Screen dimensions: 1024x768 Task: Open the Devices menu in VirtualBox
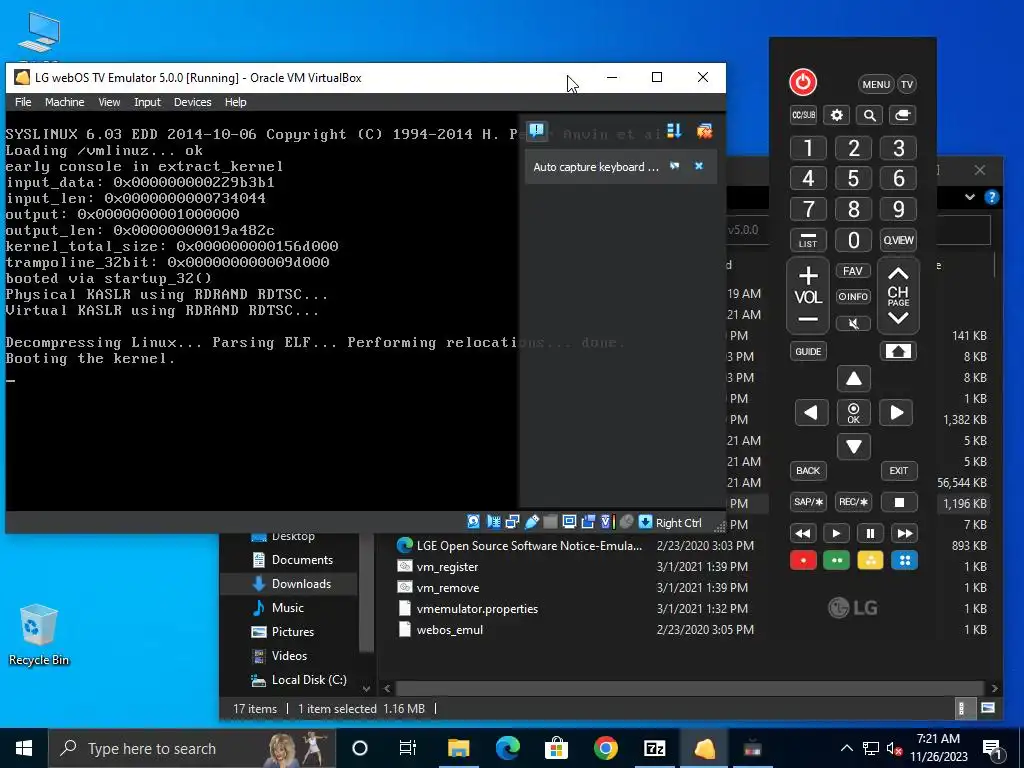[193, 102]
